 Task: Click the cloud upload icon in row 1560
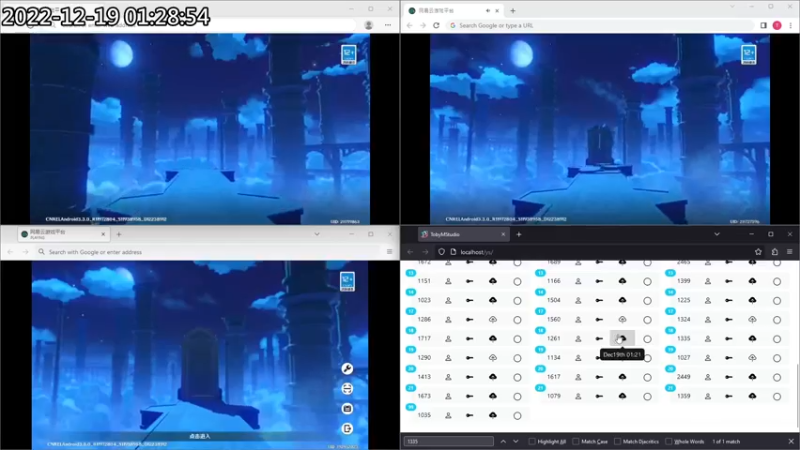[622, 319]
